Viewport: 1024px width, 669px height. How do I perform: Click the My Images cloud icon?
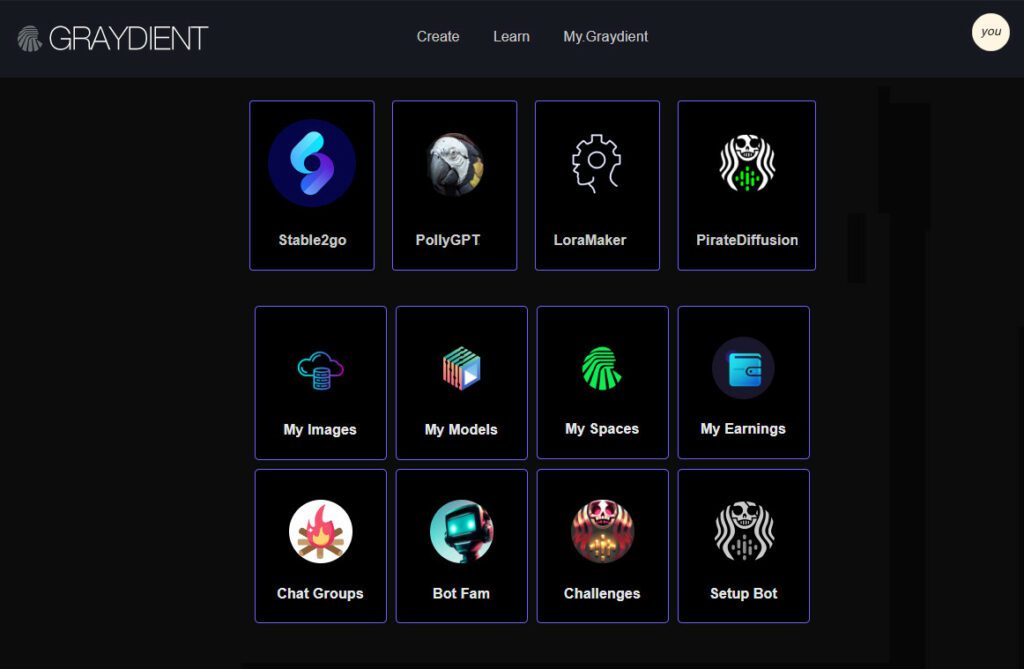(x=320, y=368)
